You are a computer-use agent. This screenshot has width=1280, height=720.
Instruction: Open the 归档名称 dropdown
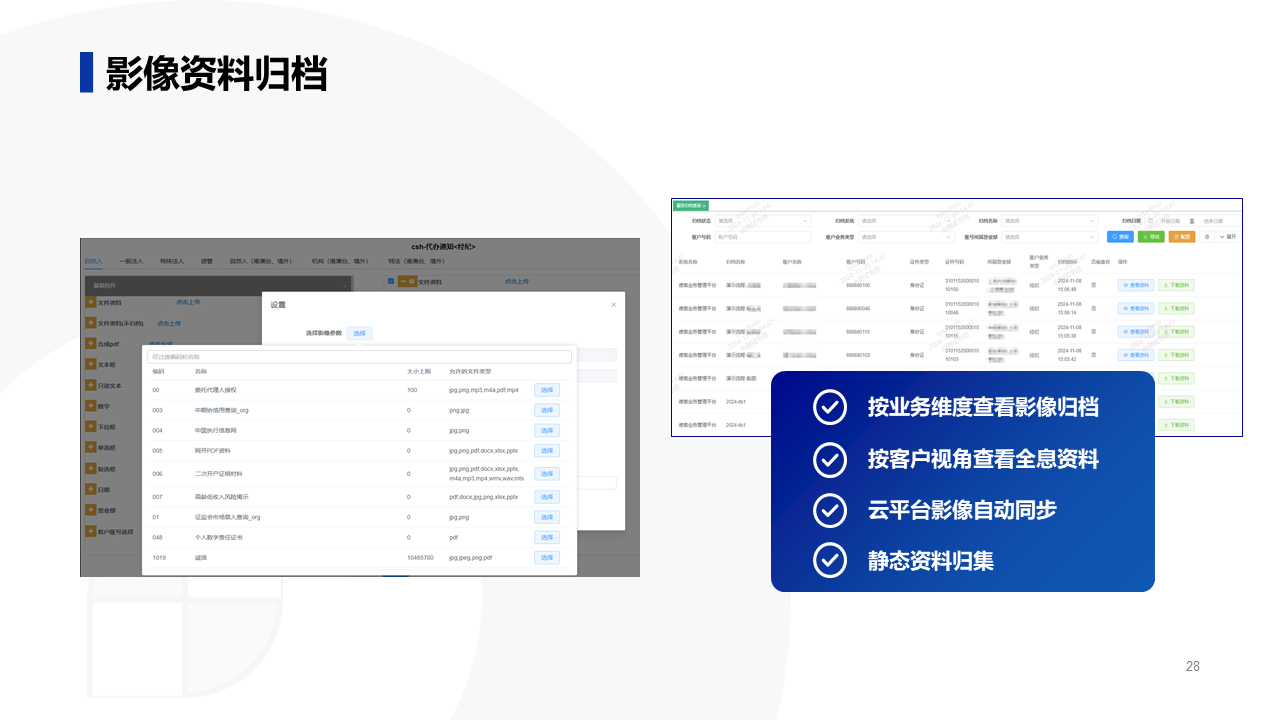click(x=1049, y=221)
